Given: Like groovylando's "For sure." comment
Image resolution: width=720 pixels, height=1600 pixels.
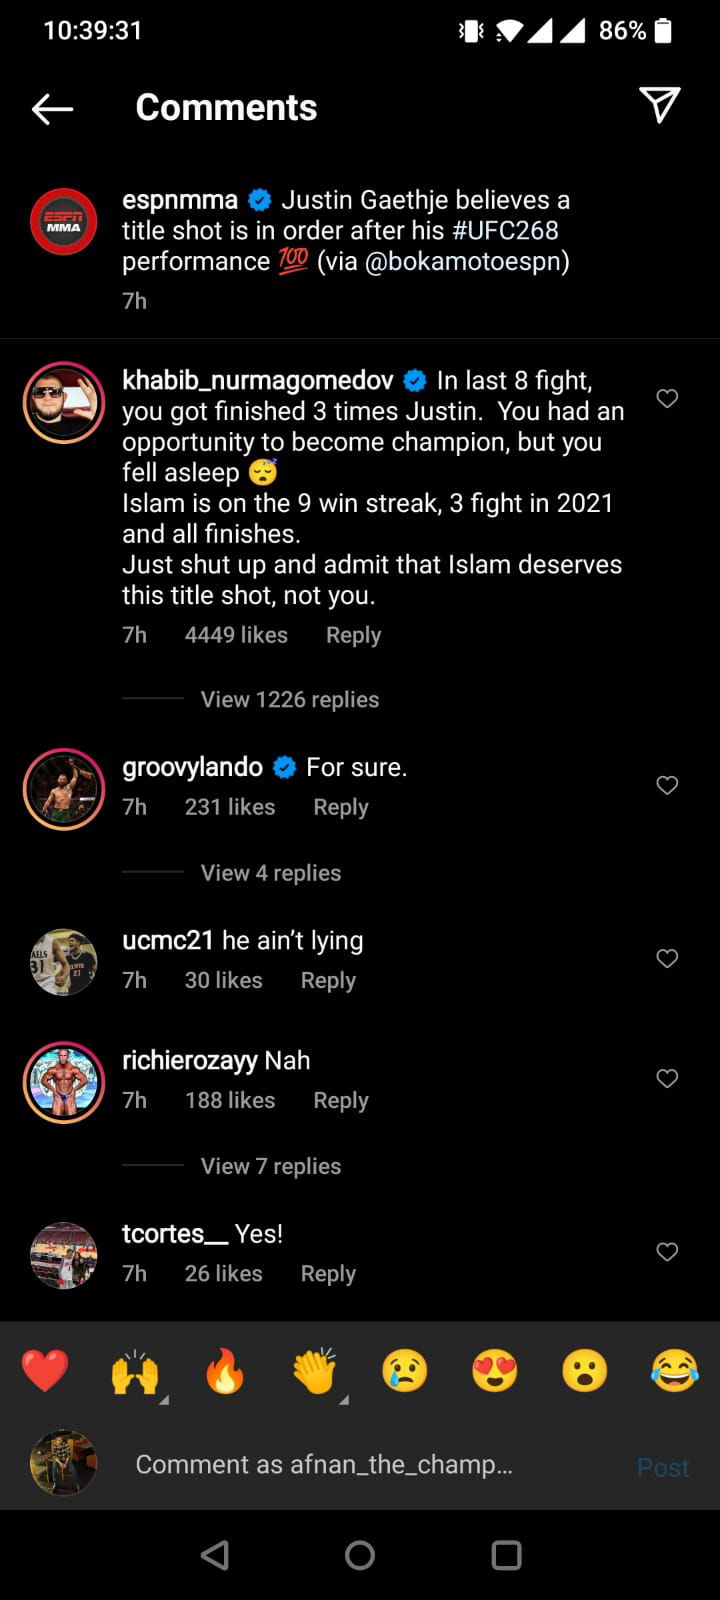Looking at the screenshot, I should pos(667,786).
